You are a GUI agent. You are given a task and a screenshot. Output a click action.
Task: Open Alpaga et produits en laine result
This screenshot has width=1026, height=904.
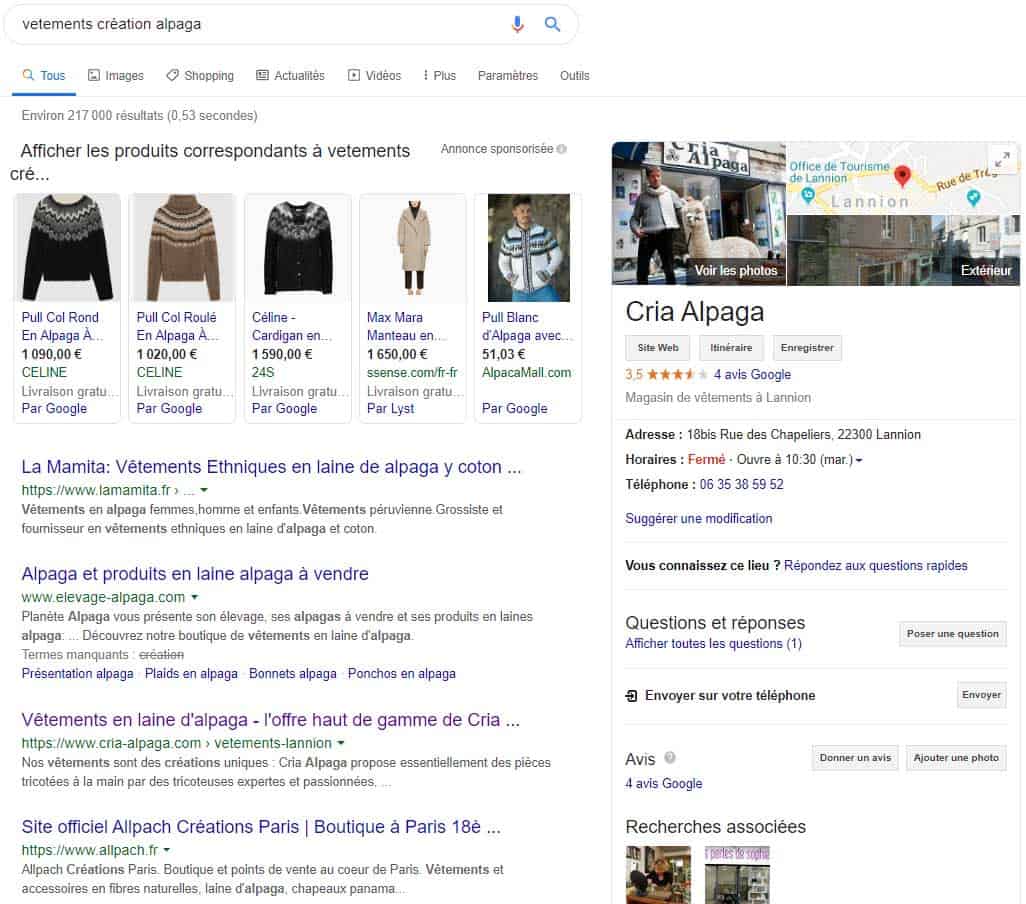click(x=195, y=574)
